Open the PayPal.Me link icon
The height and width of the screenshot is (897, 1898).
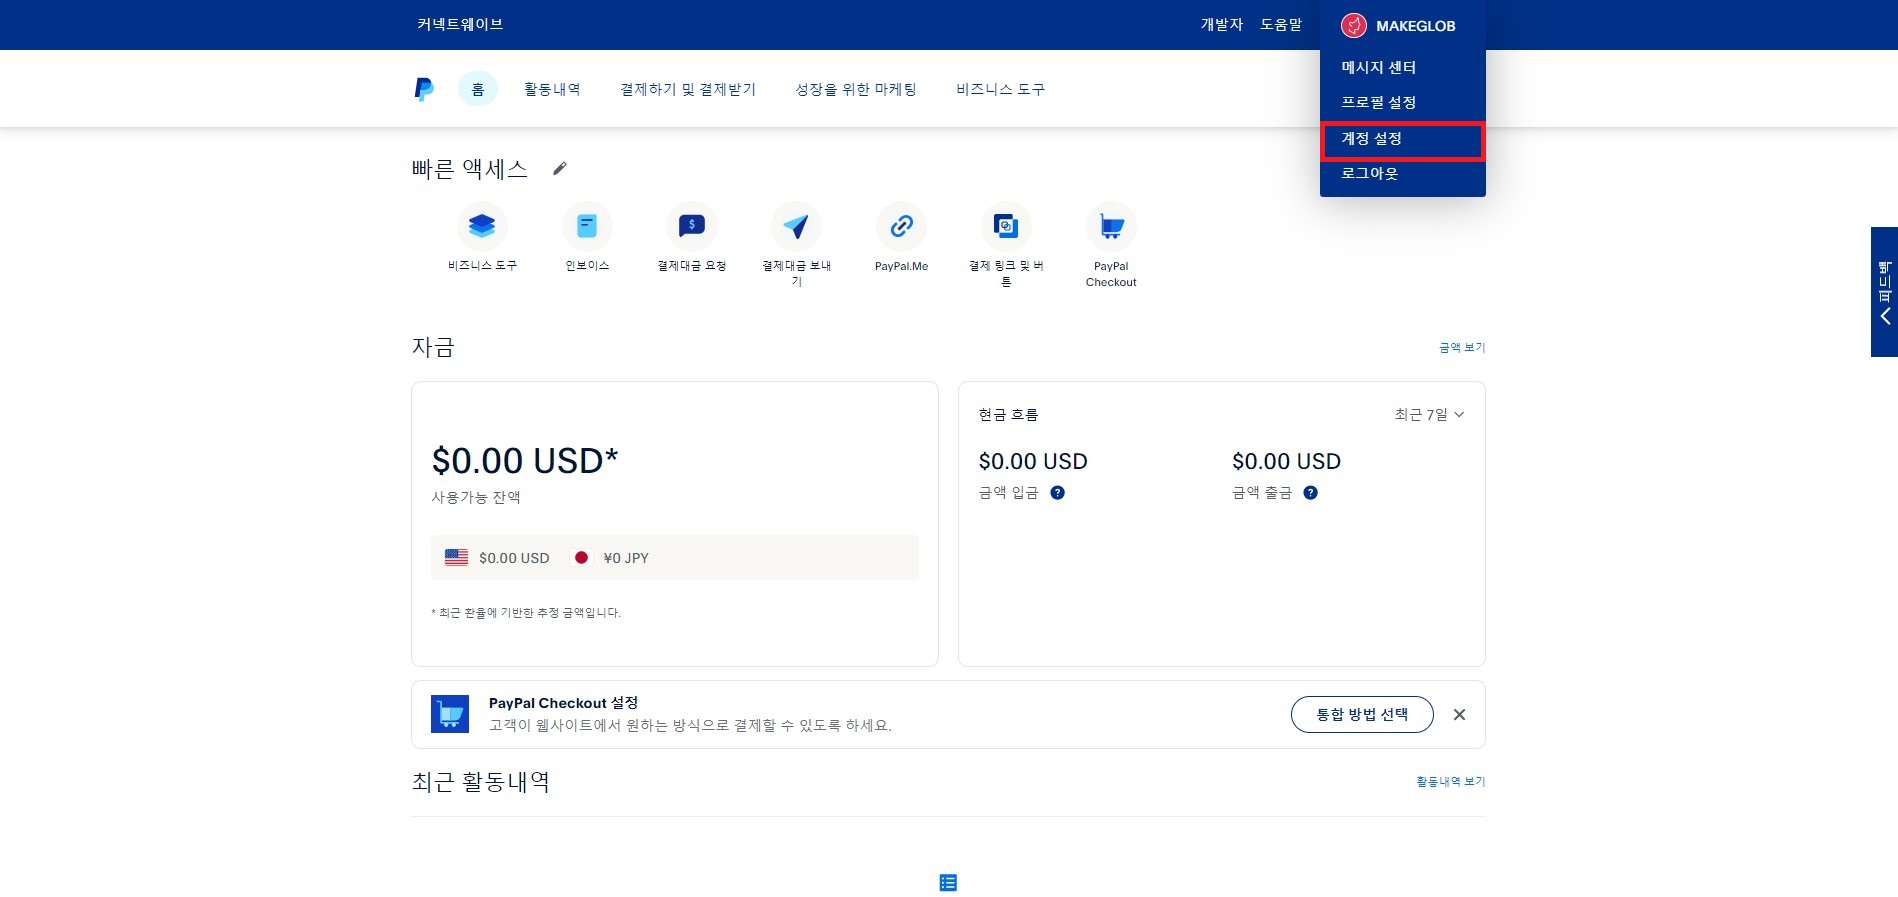[x=901, y=227]
